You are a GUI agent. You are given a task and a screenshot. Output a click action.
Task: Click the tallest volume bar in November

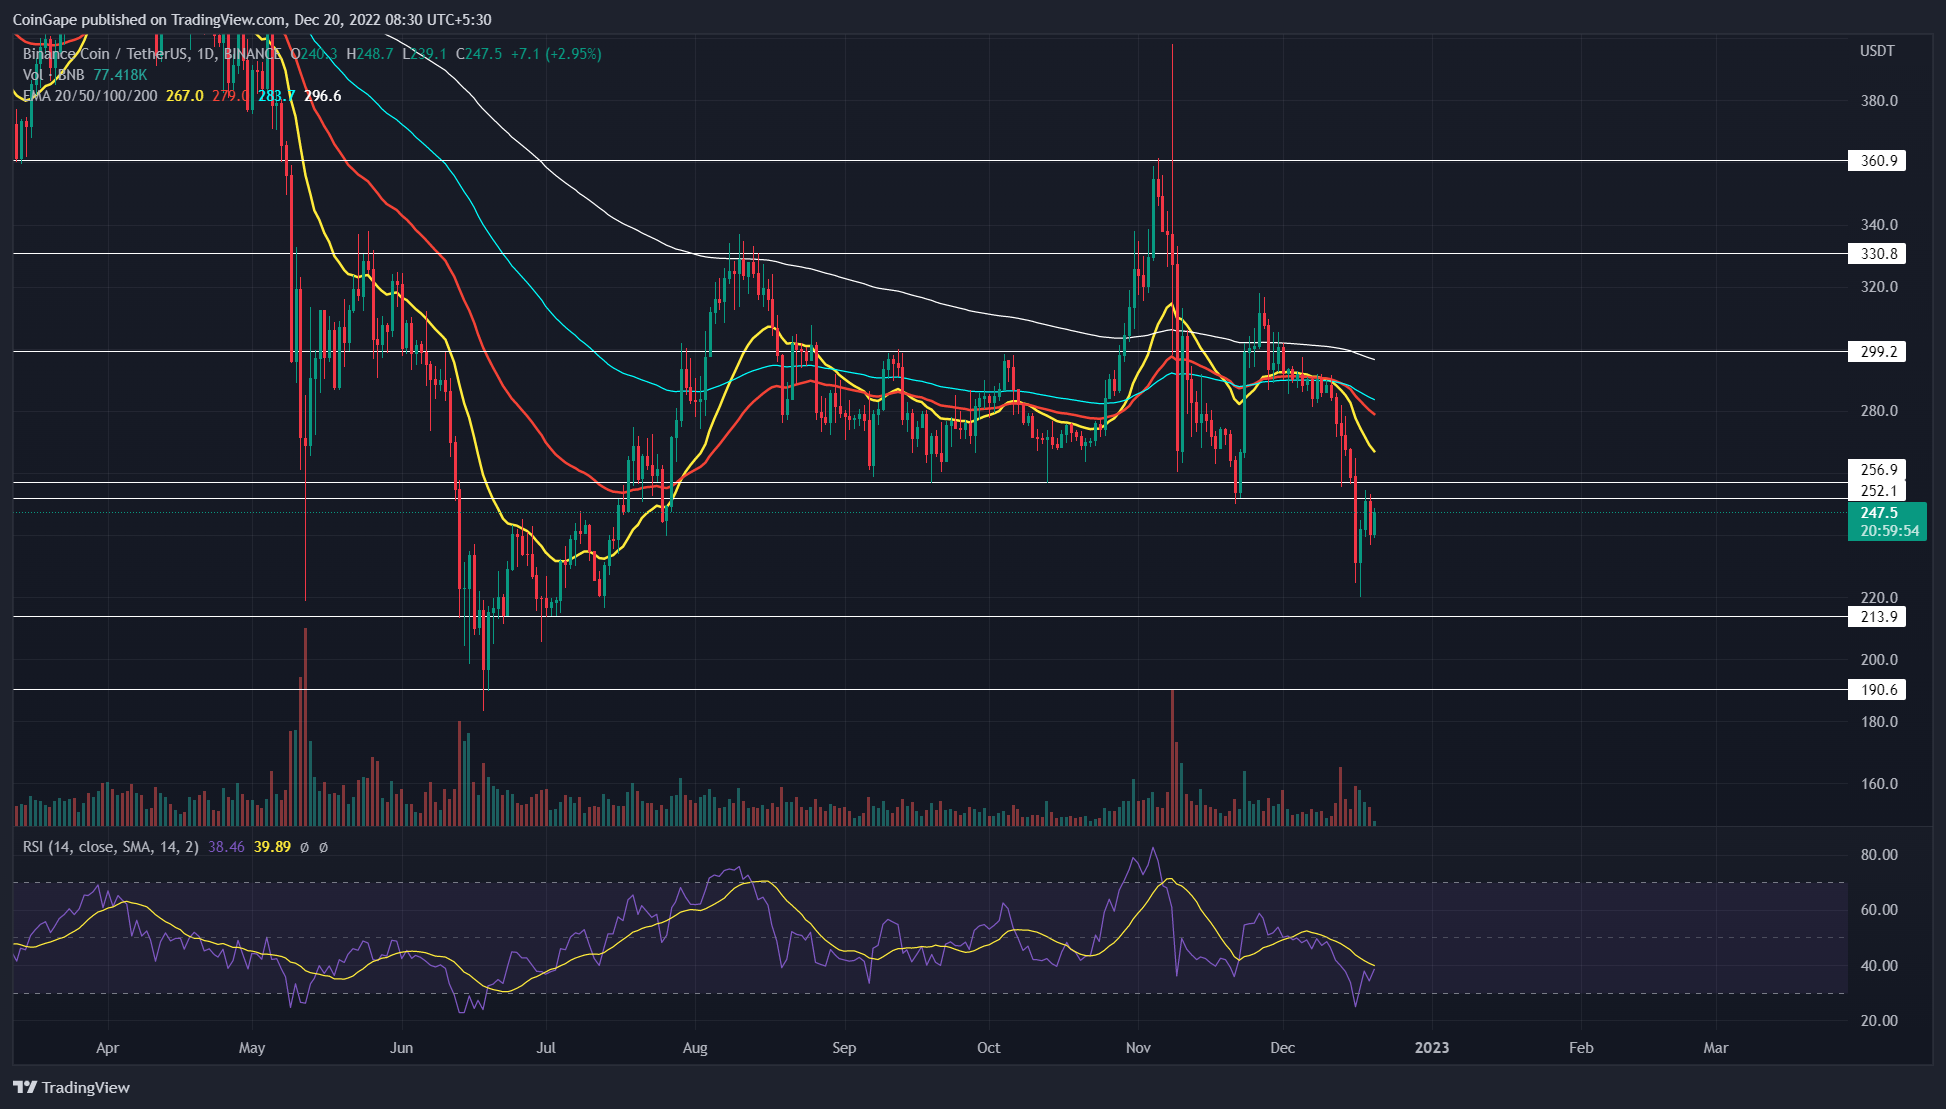tap(1172, 760)
